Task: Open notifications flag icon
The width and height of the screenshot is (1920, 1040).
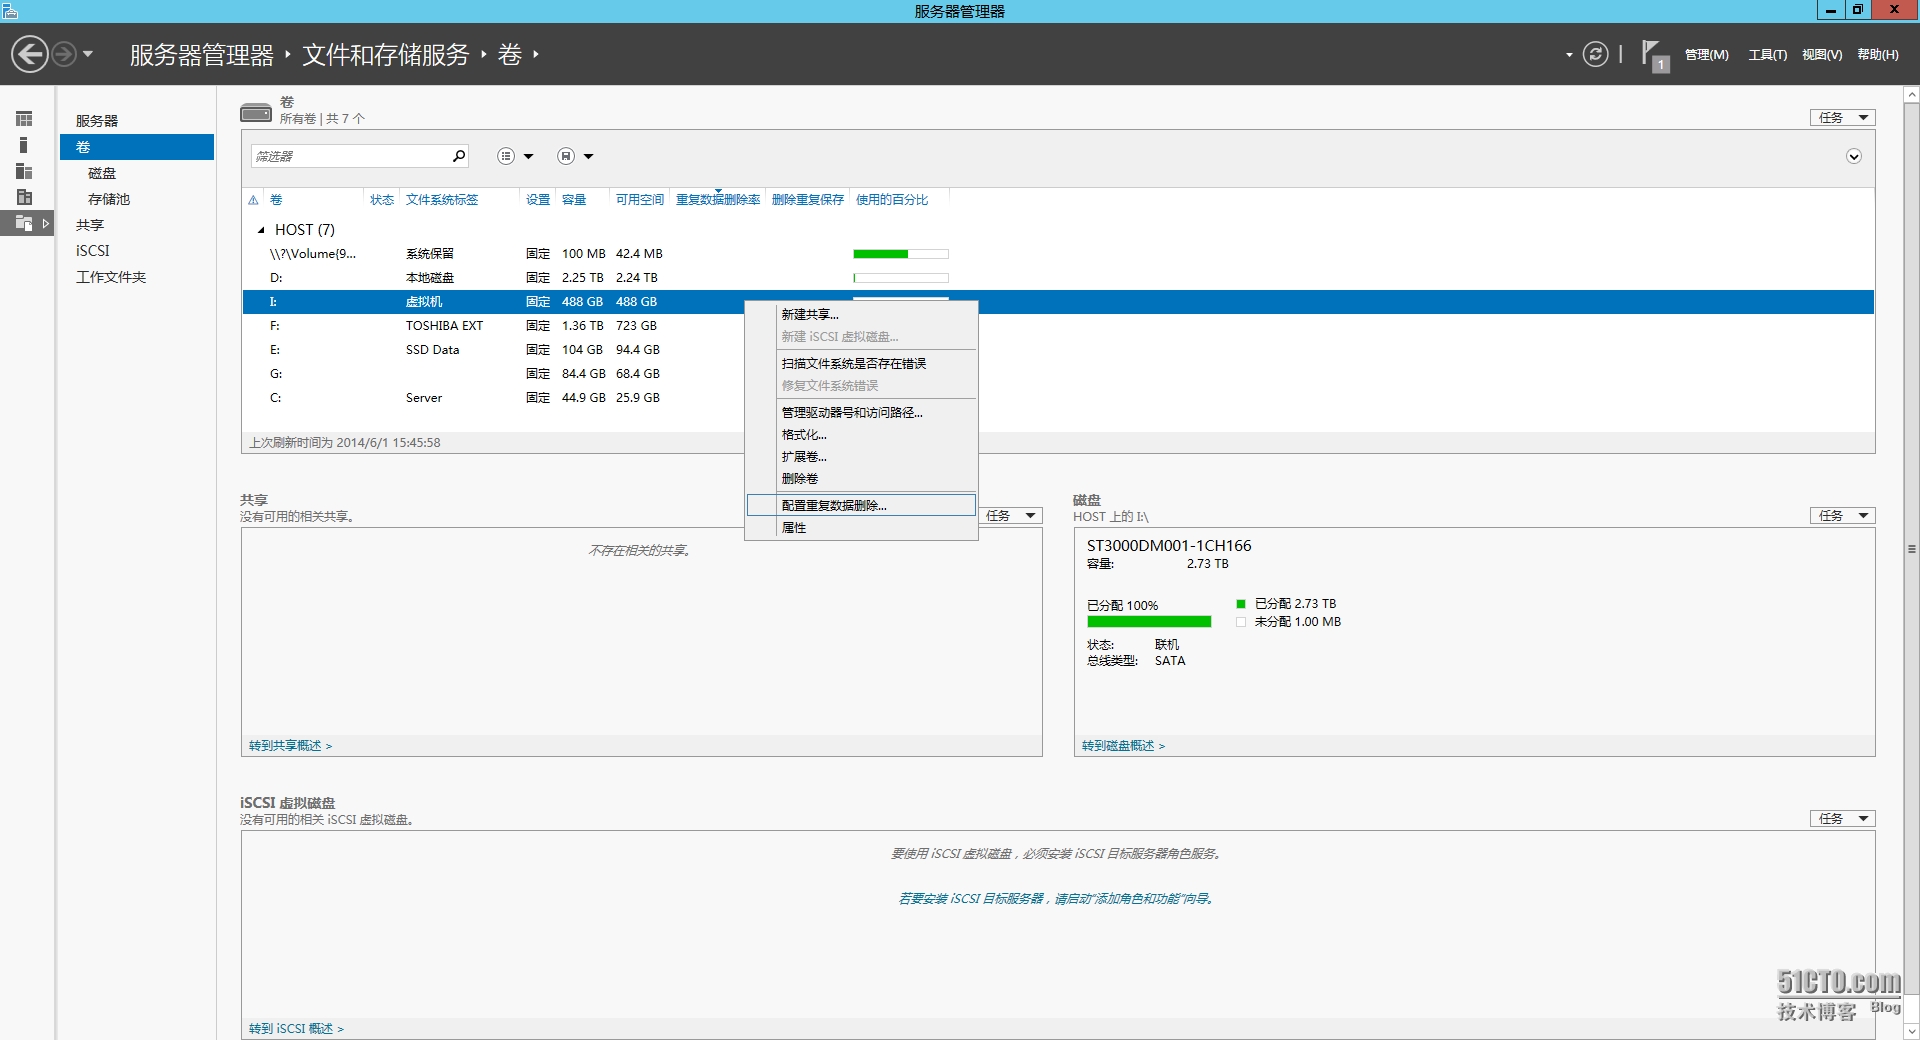Action: 1654,55
